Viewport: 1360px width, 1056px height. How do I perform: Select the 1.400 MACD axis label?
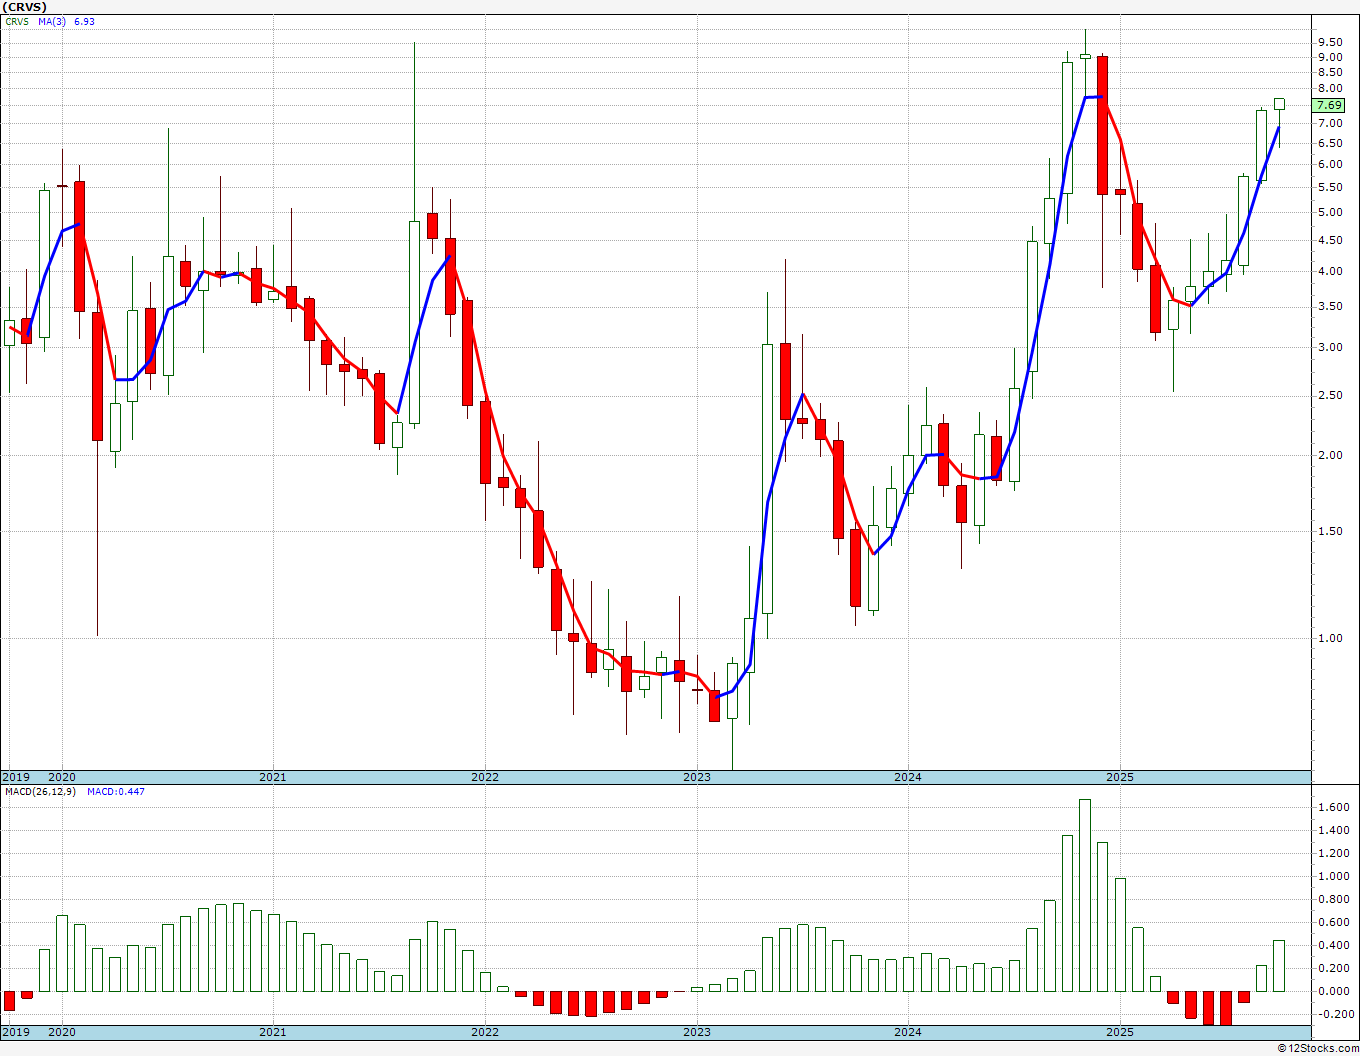coord(1333,831)
